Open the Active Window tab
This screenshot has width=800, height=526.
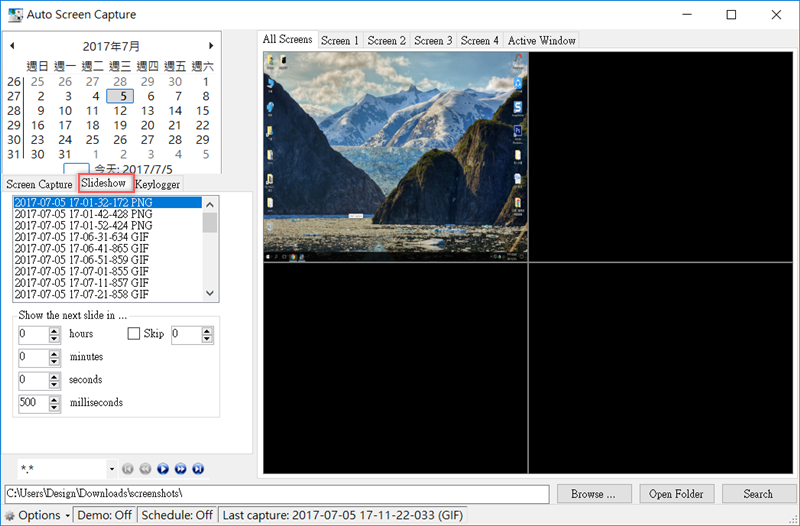(x=541, y=41)
